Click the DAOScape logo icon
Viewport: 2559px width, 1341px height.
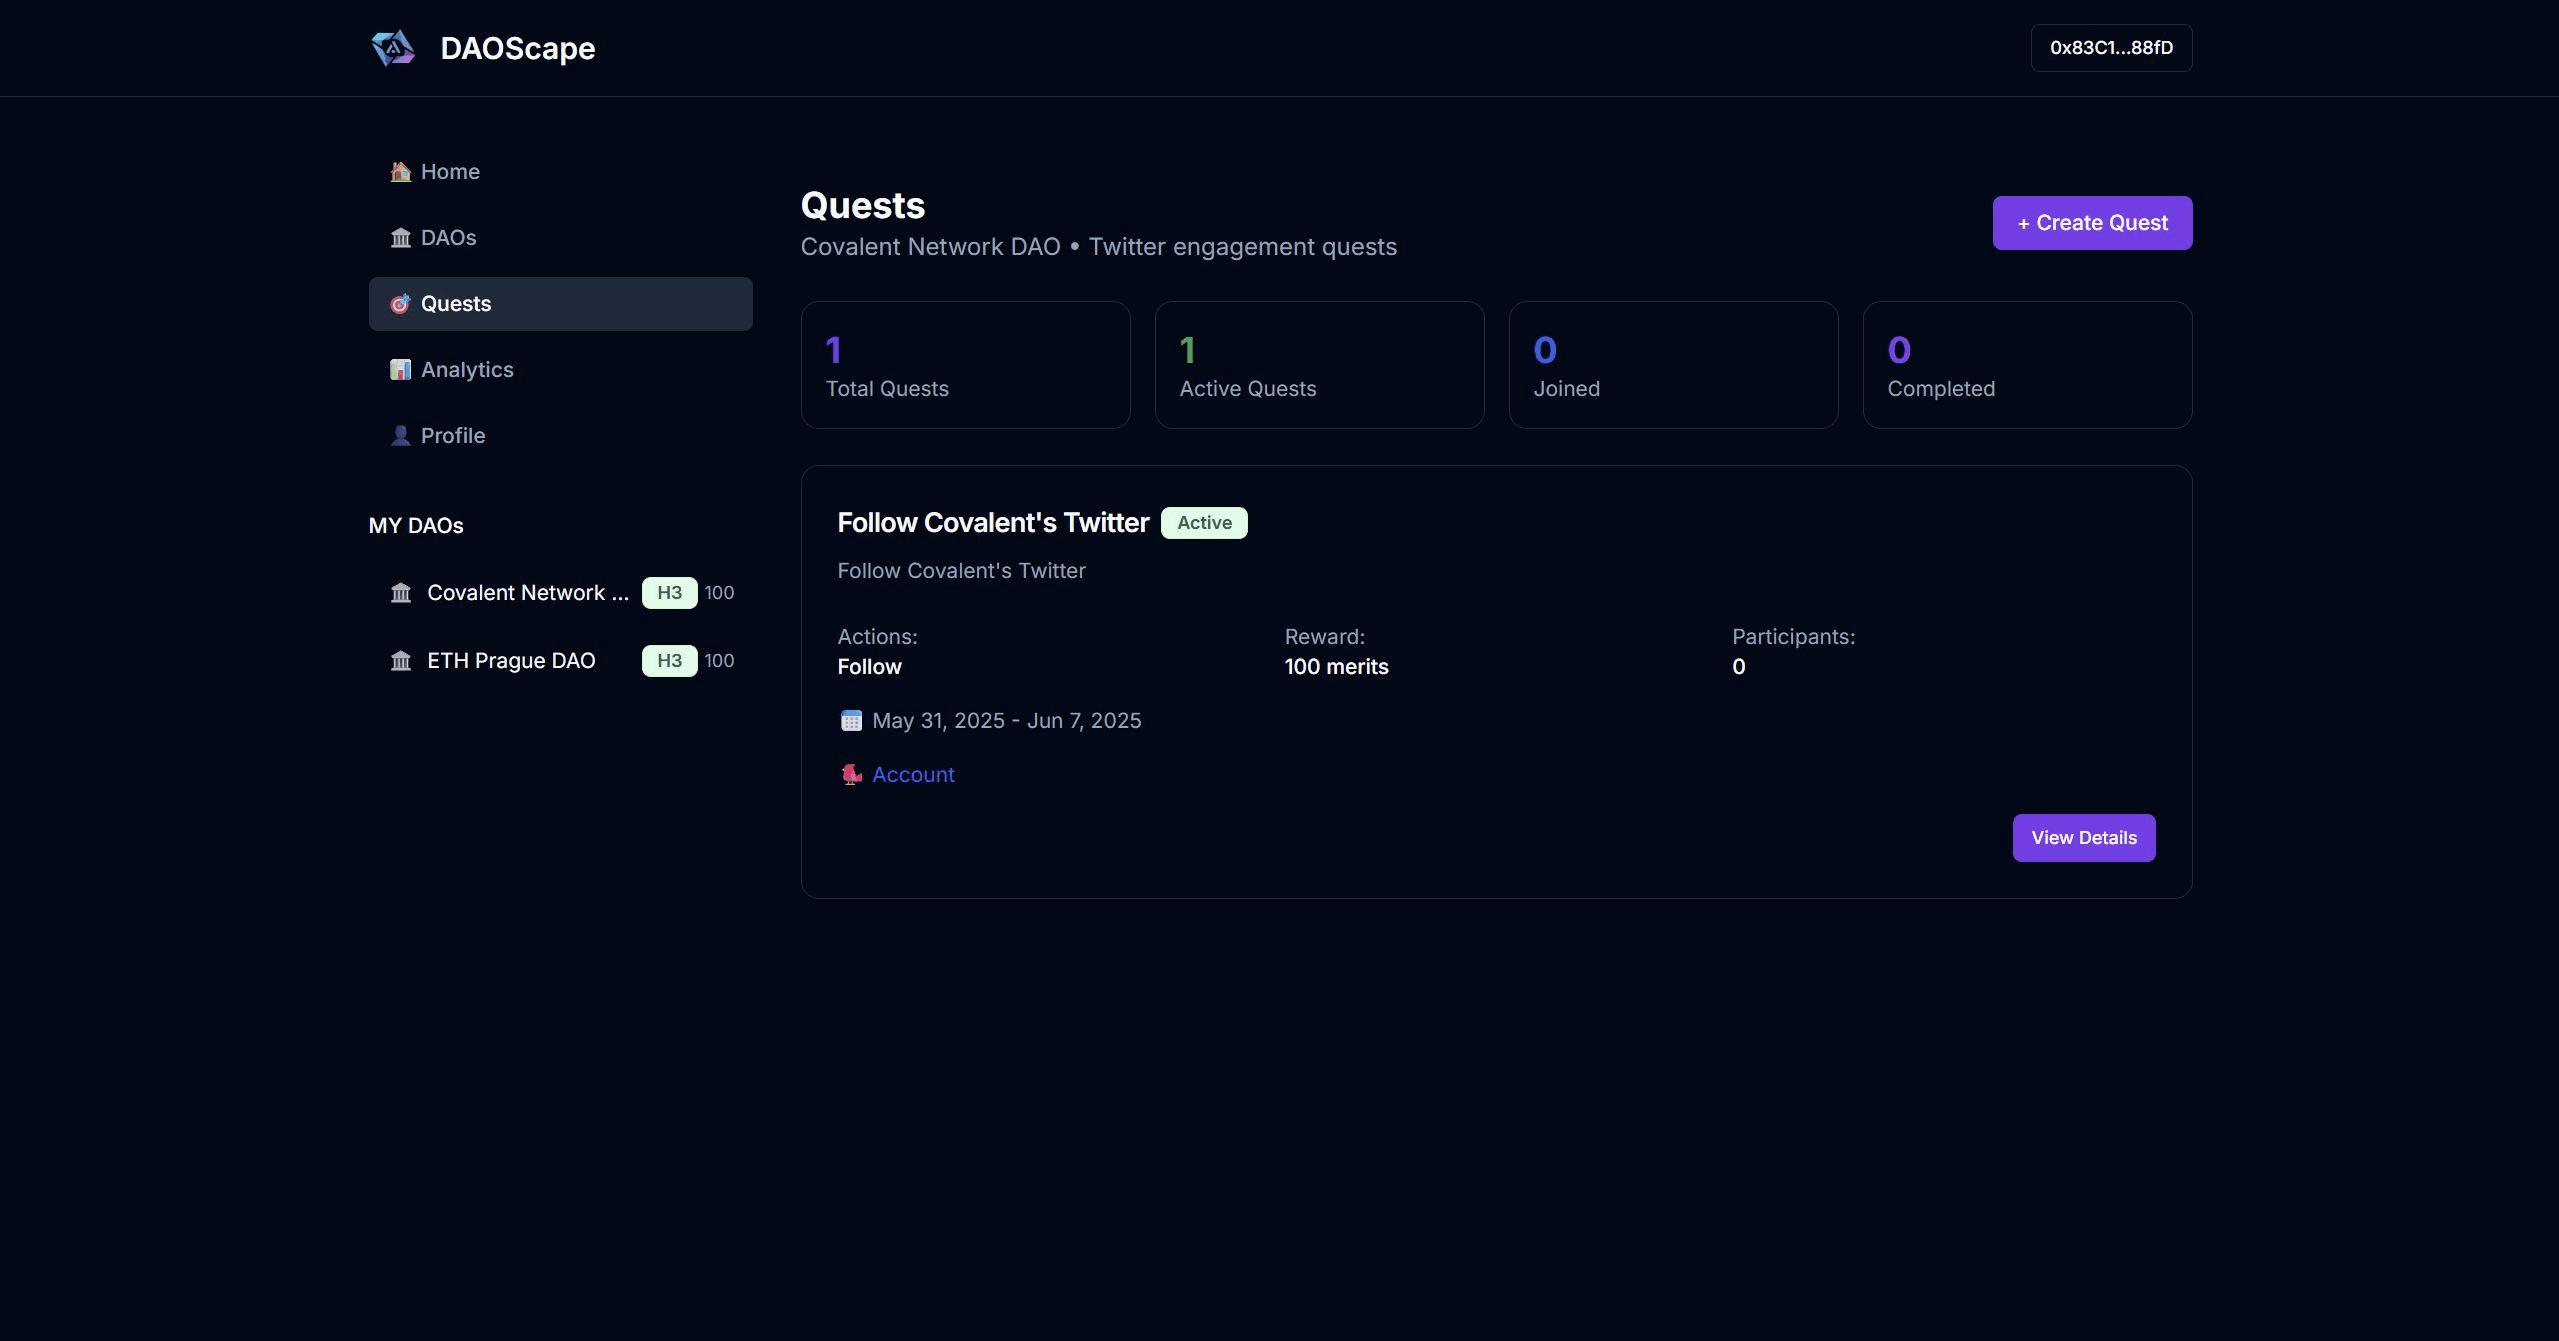tap(393, 48)
